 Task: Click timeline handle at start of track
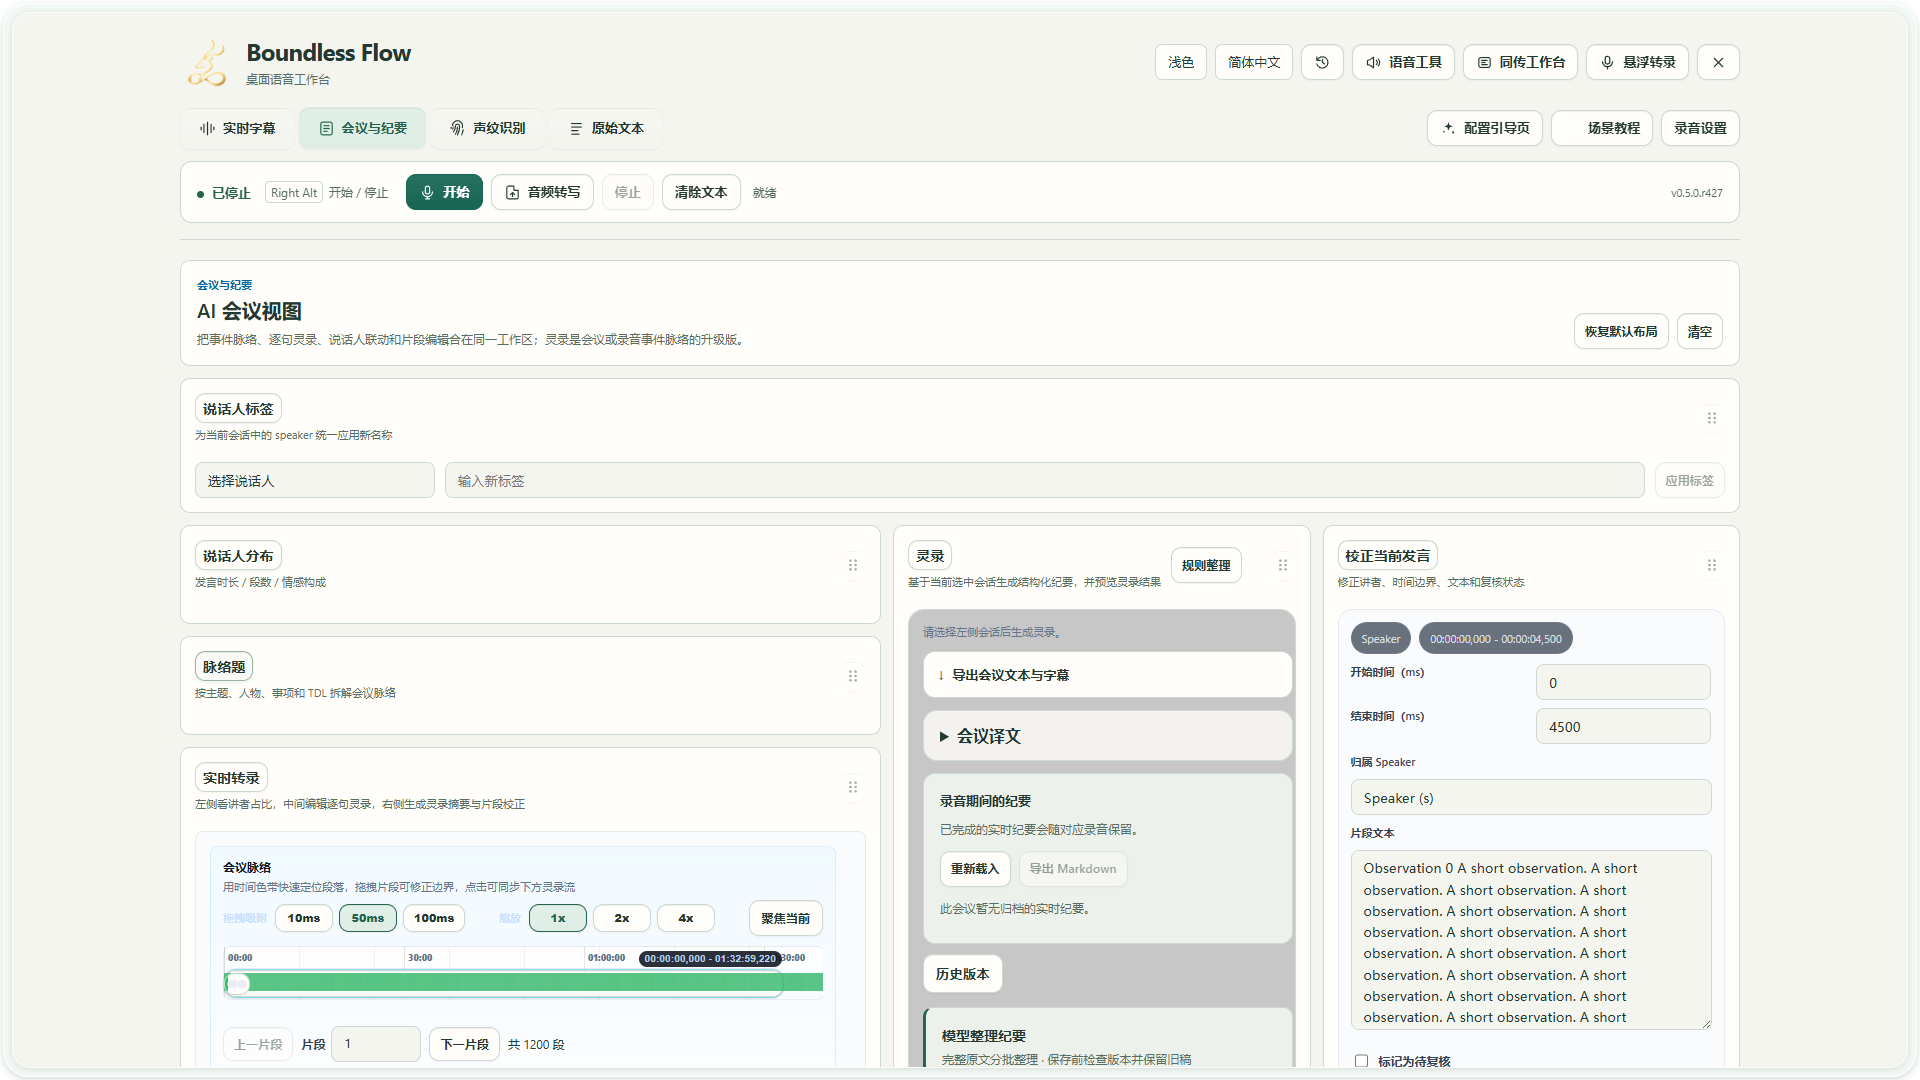pos(238,983)
